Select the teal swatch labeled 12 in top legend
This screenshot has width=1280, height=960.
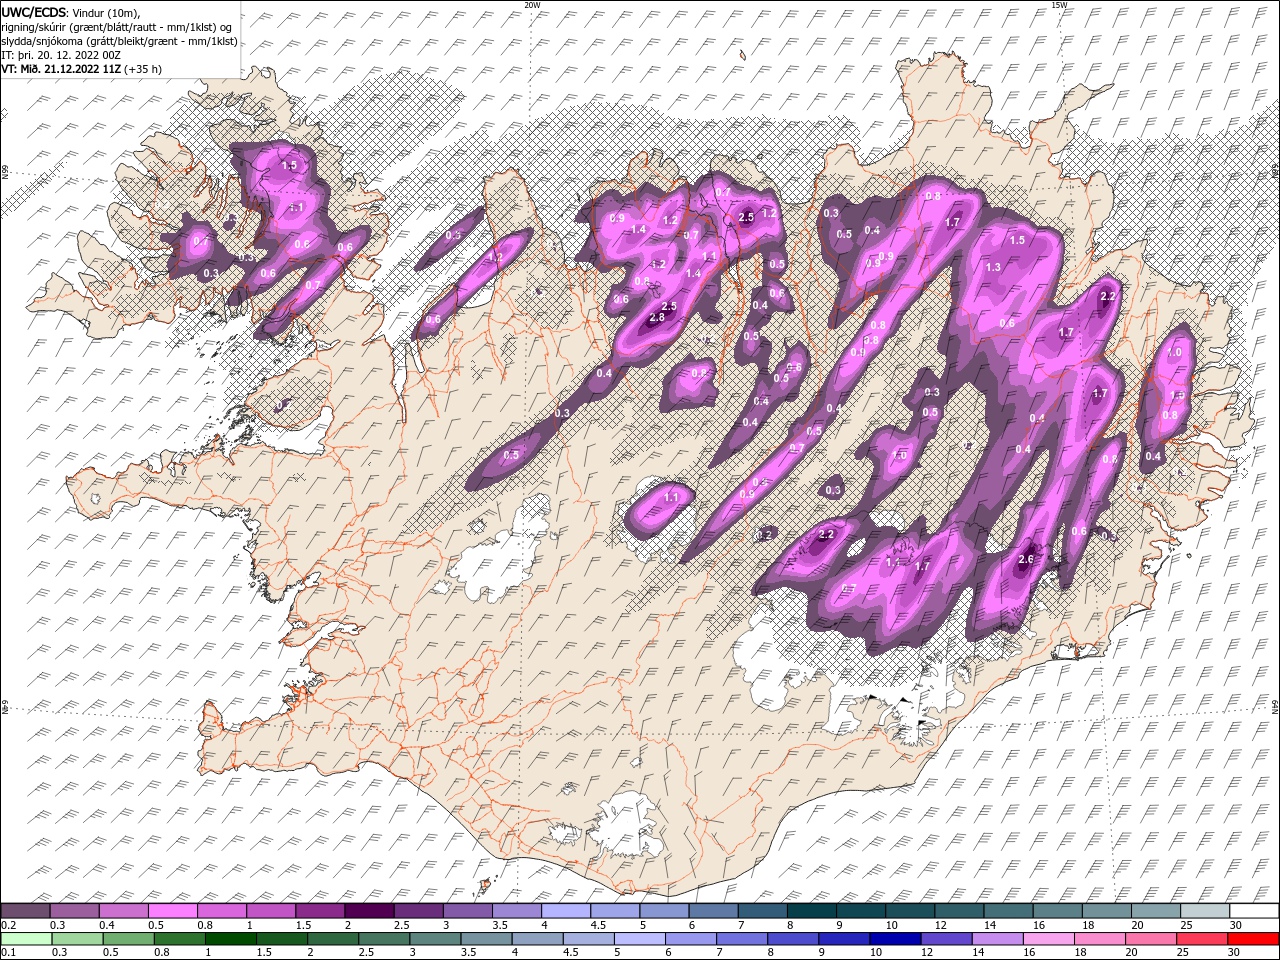[958, 911]
